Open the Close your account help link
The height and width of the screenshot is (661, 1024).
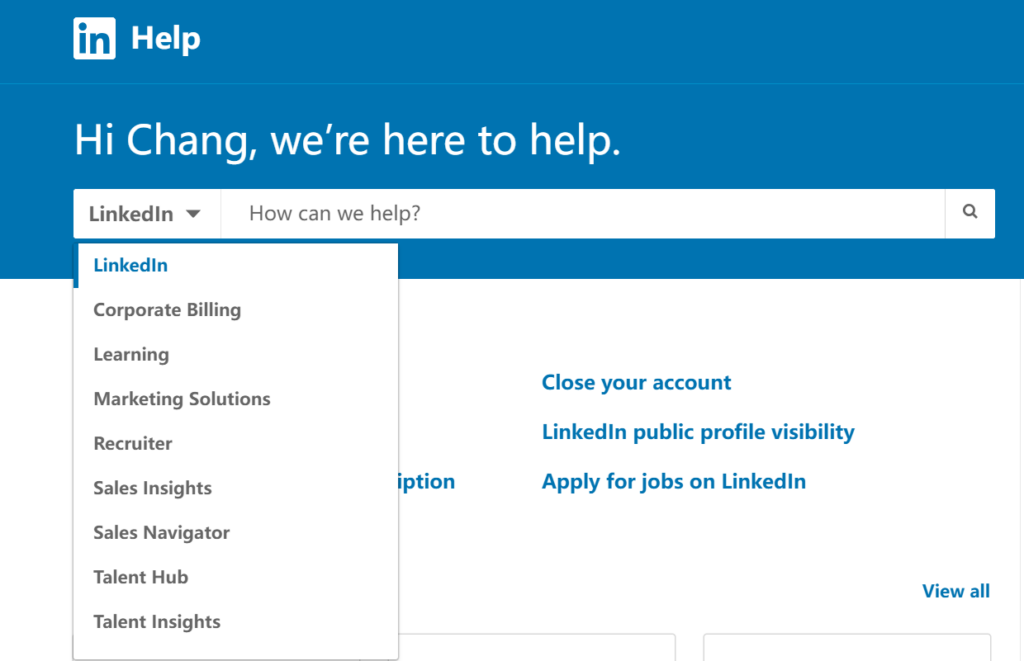click(x=636, y=382)
